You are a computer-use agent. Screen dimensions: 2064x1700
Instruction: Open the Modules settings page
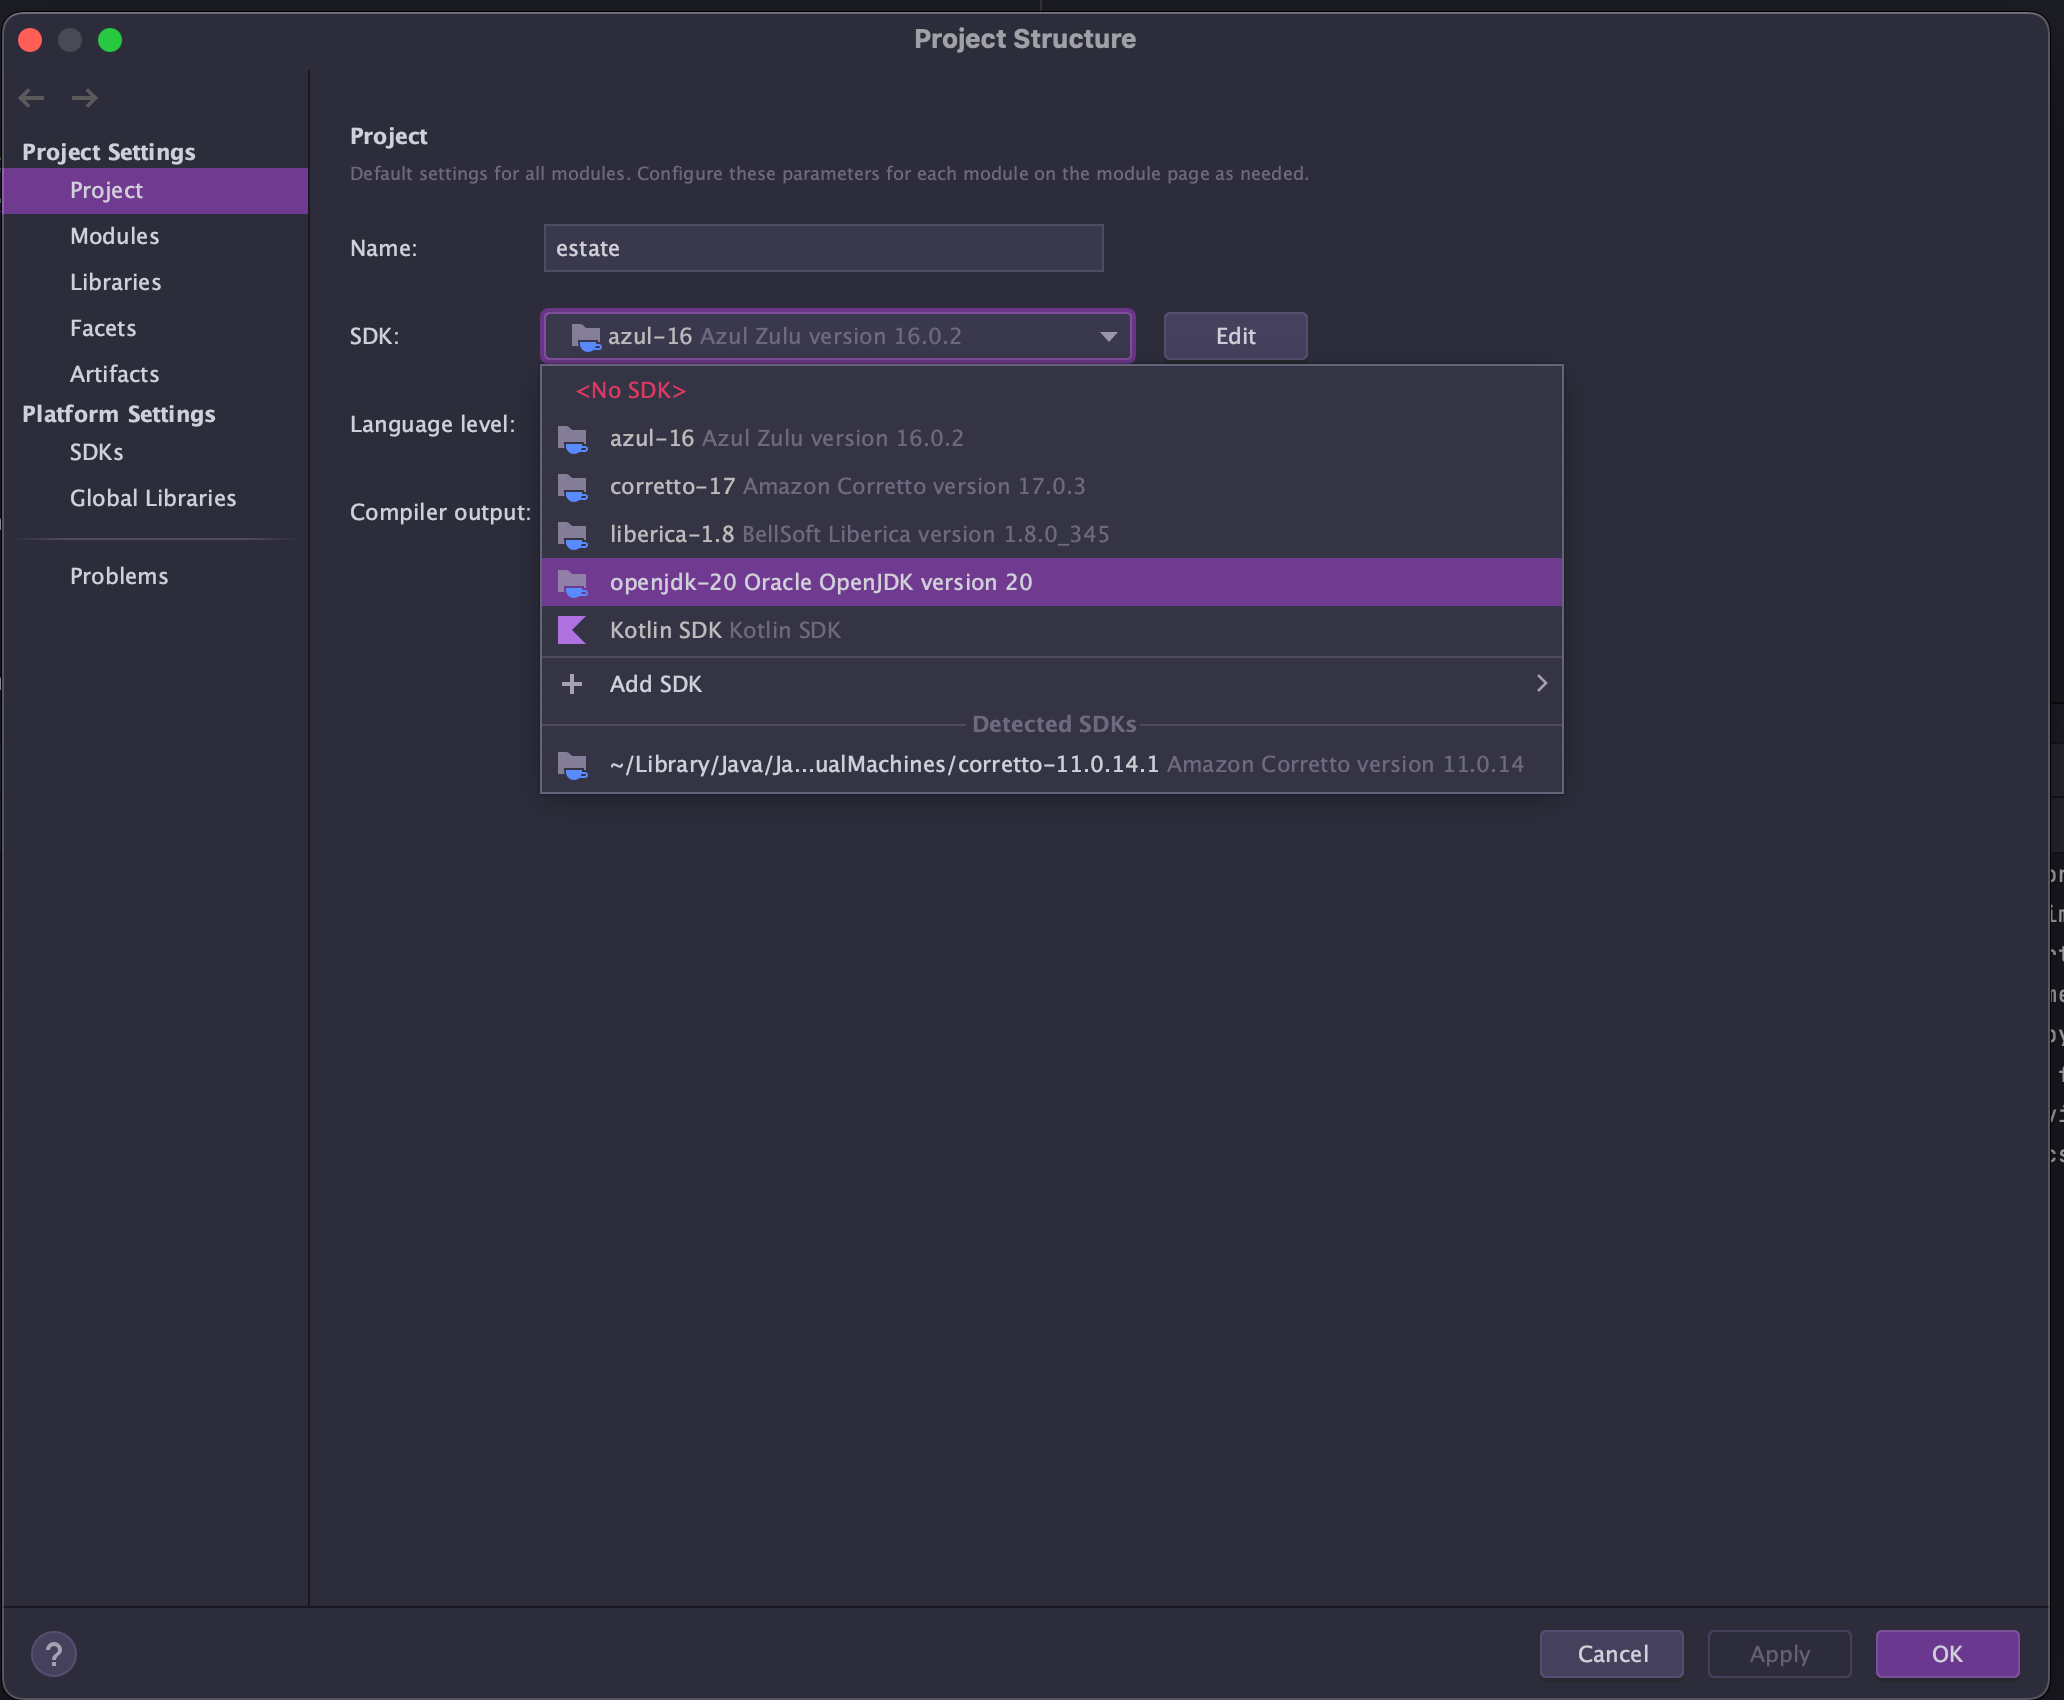coord(115,236)
